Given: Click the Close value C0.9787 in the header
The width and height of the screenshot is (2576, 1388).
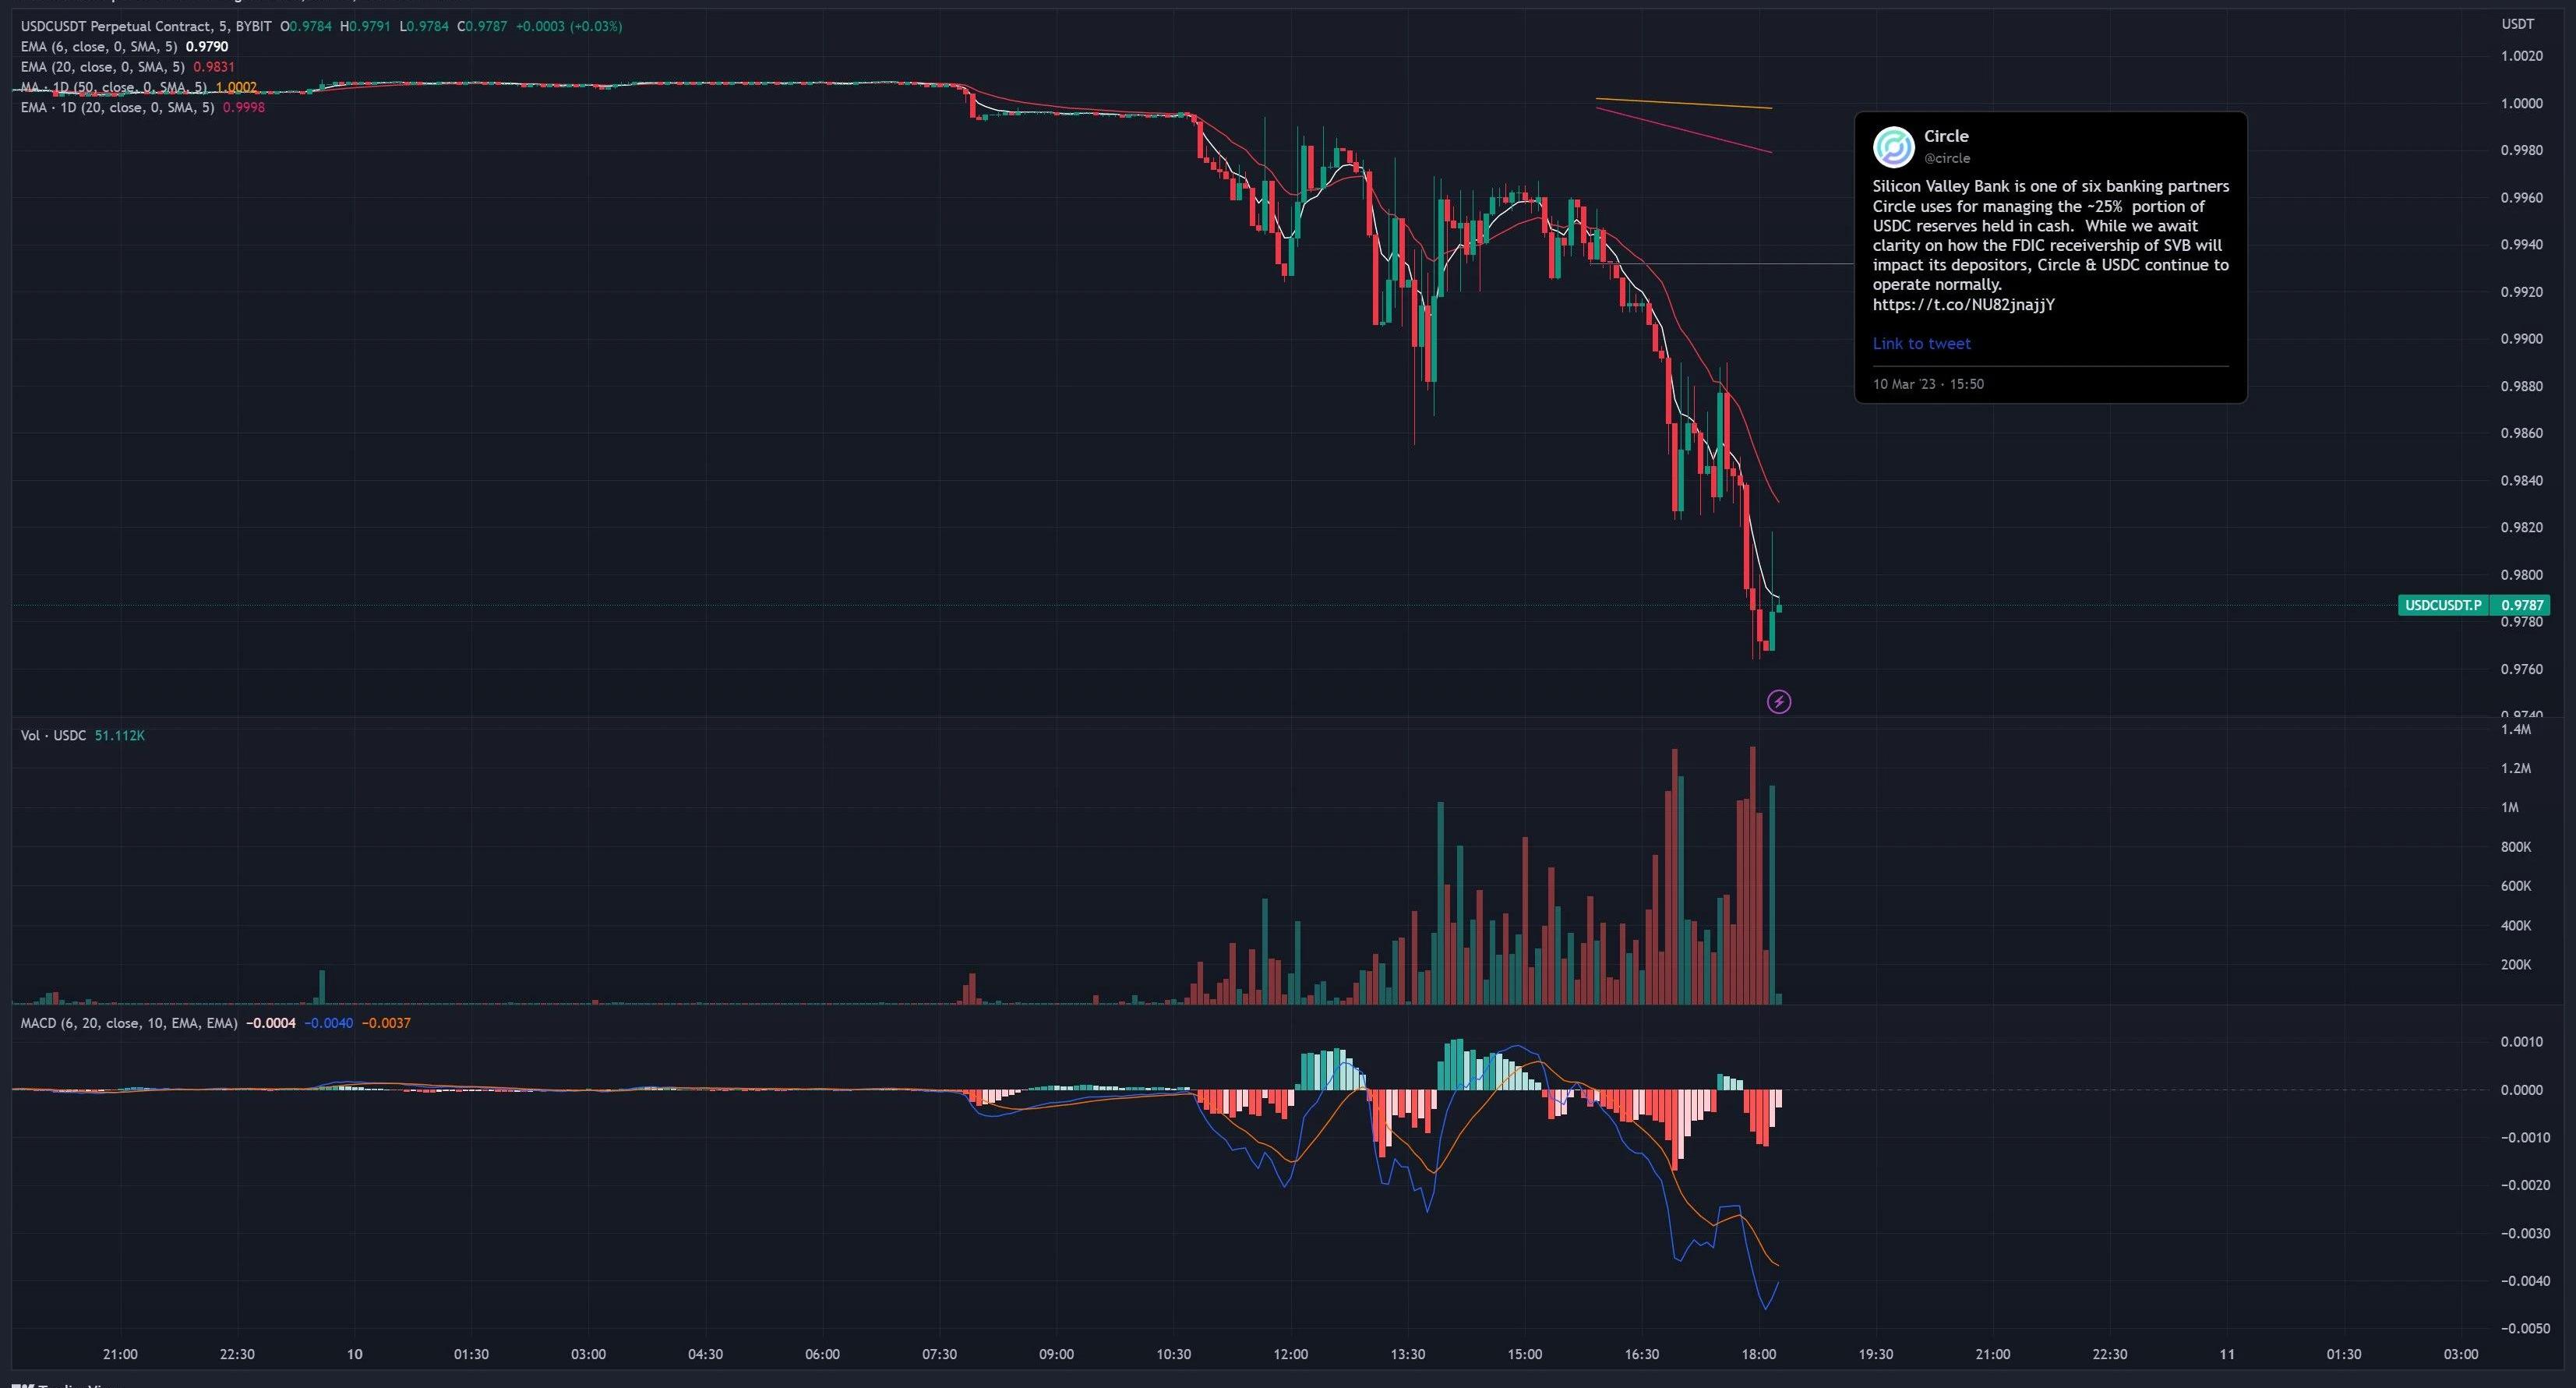Looking at the screenshot, I should (x=482, y=26).
